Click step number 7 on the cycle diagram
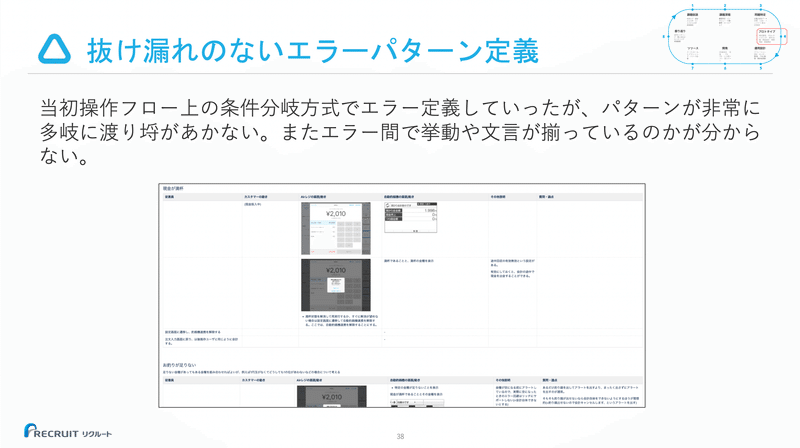 click(692, 68)
